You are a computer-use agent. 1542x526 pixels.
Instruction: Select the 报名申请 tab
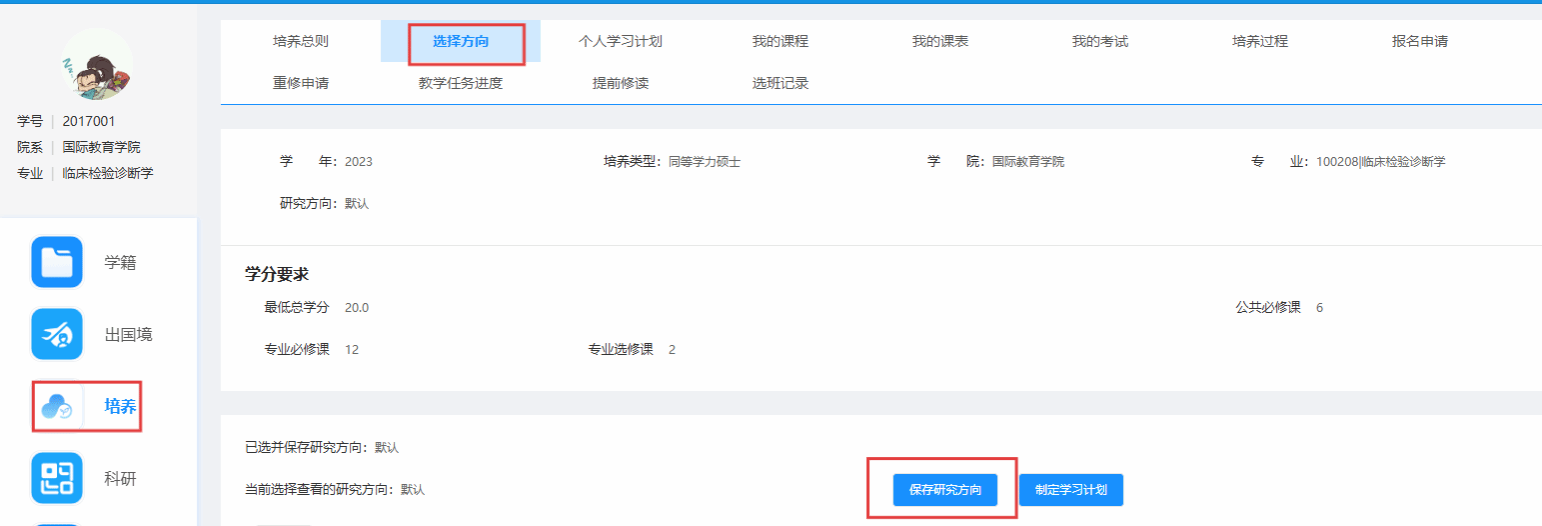pos(1420,41)
